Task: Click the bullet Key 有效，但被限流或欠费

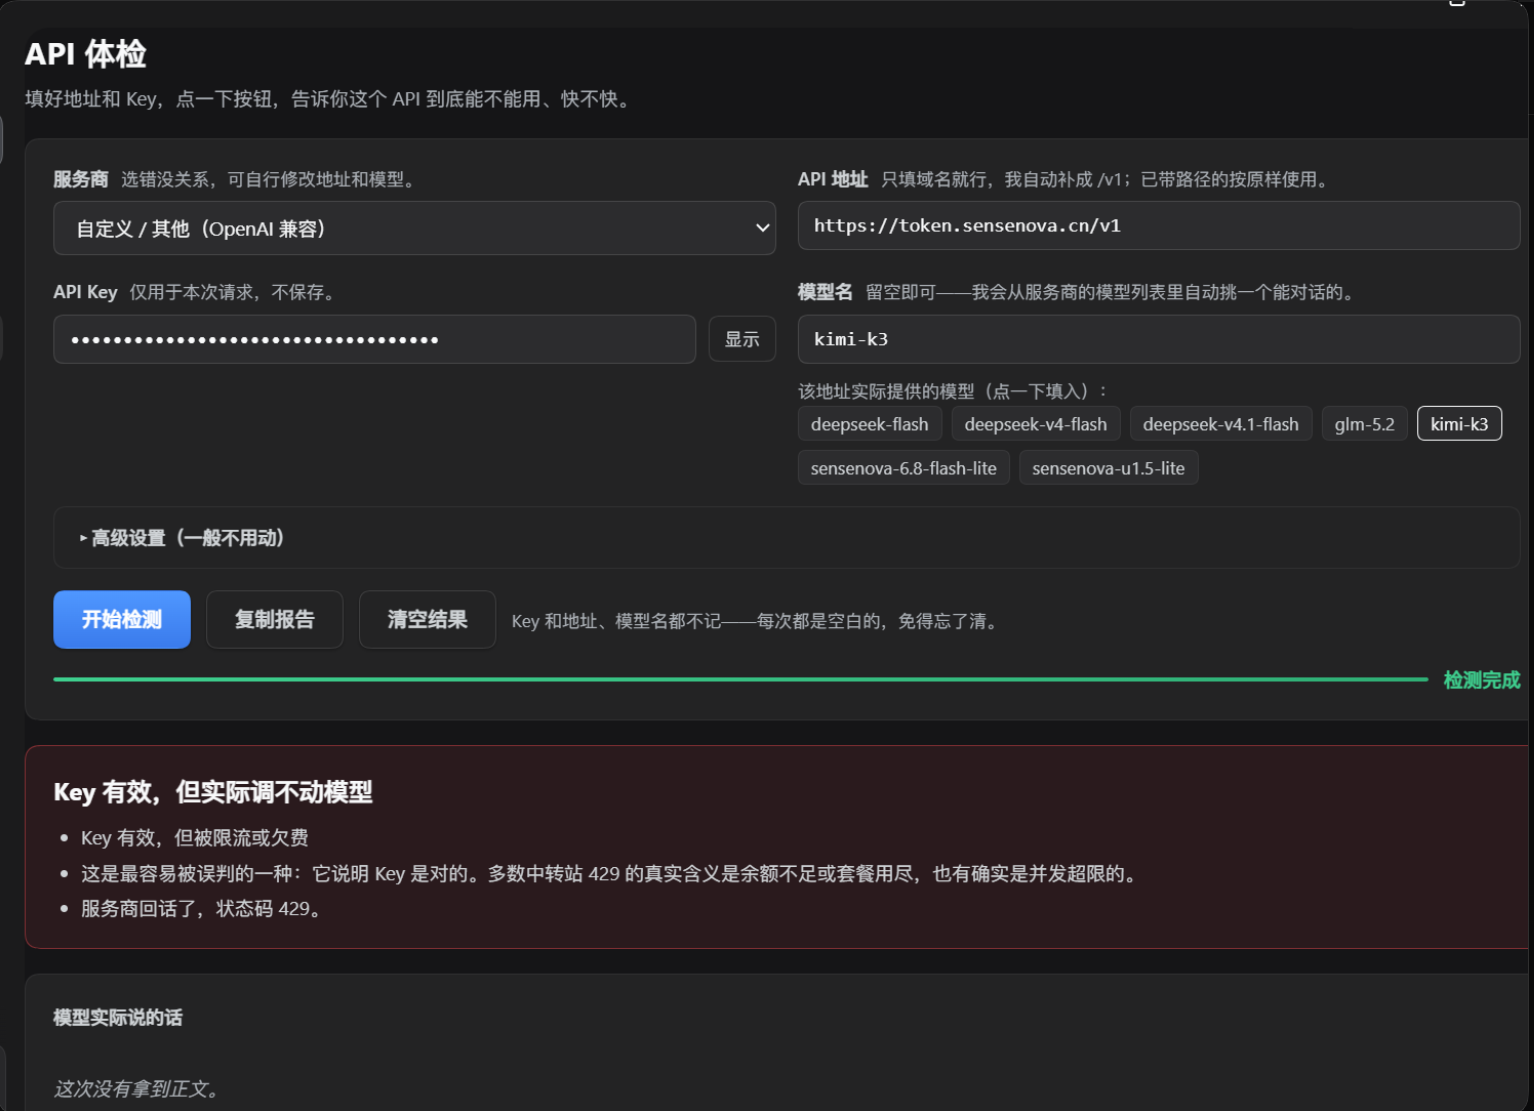Action: (x=195, y=838)
